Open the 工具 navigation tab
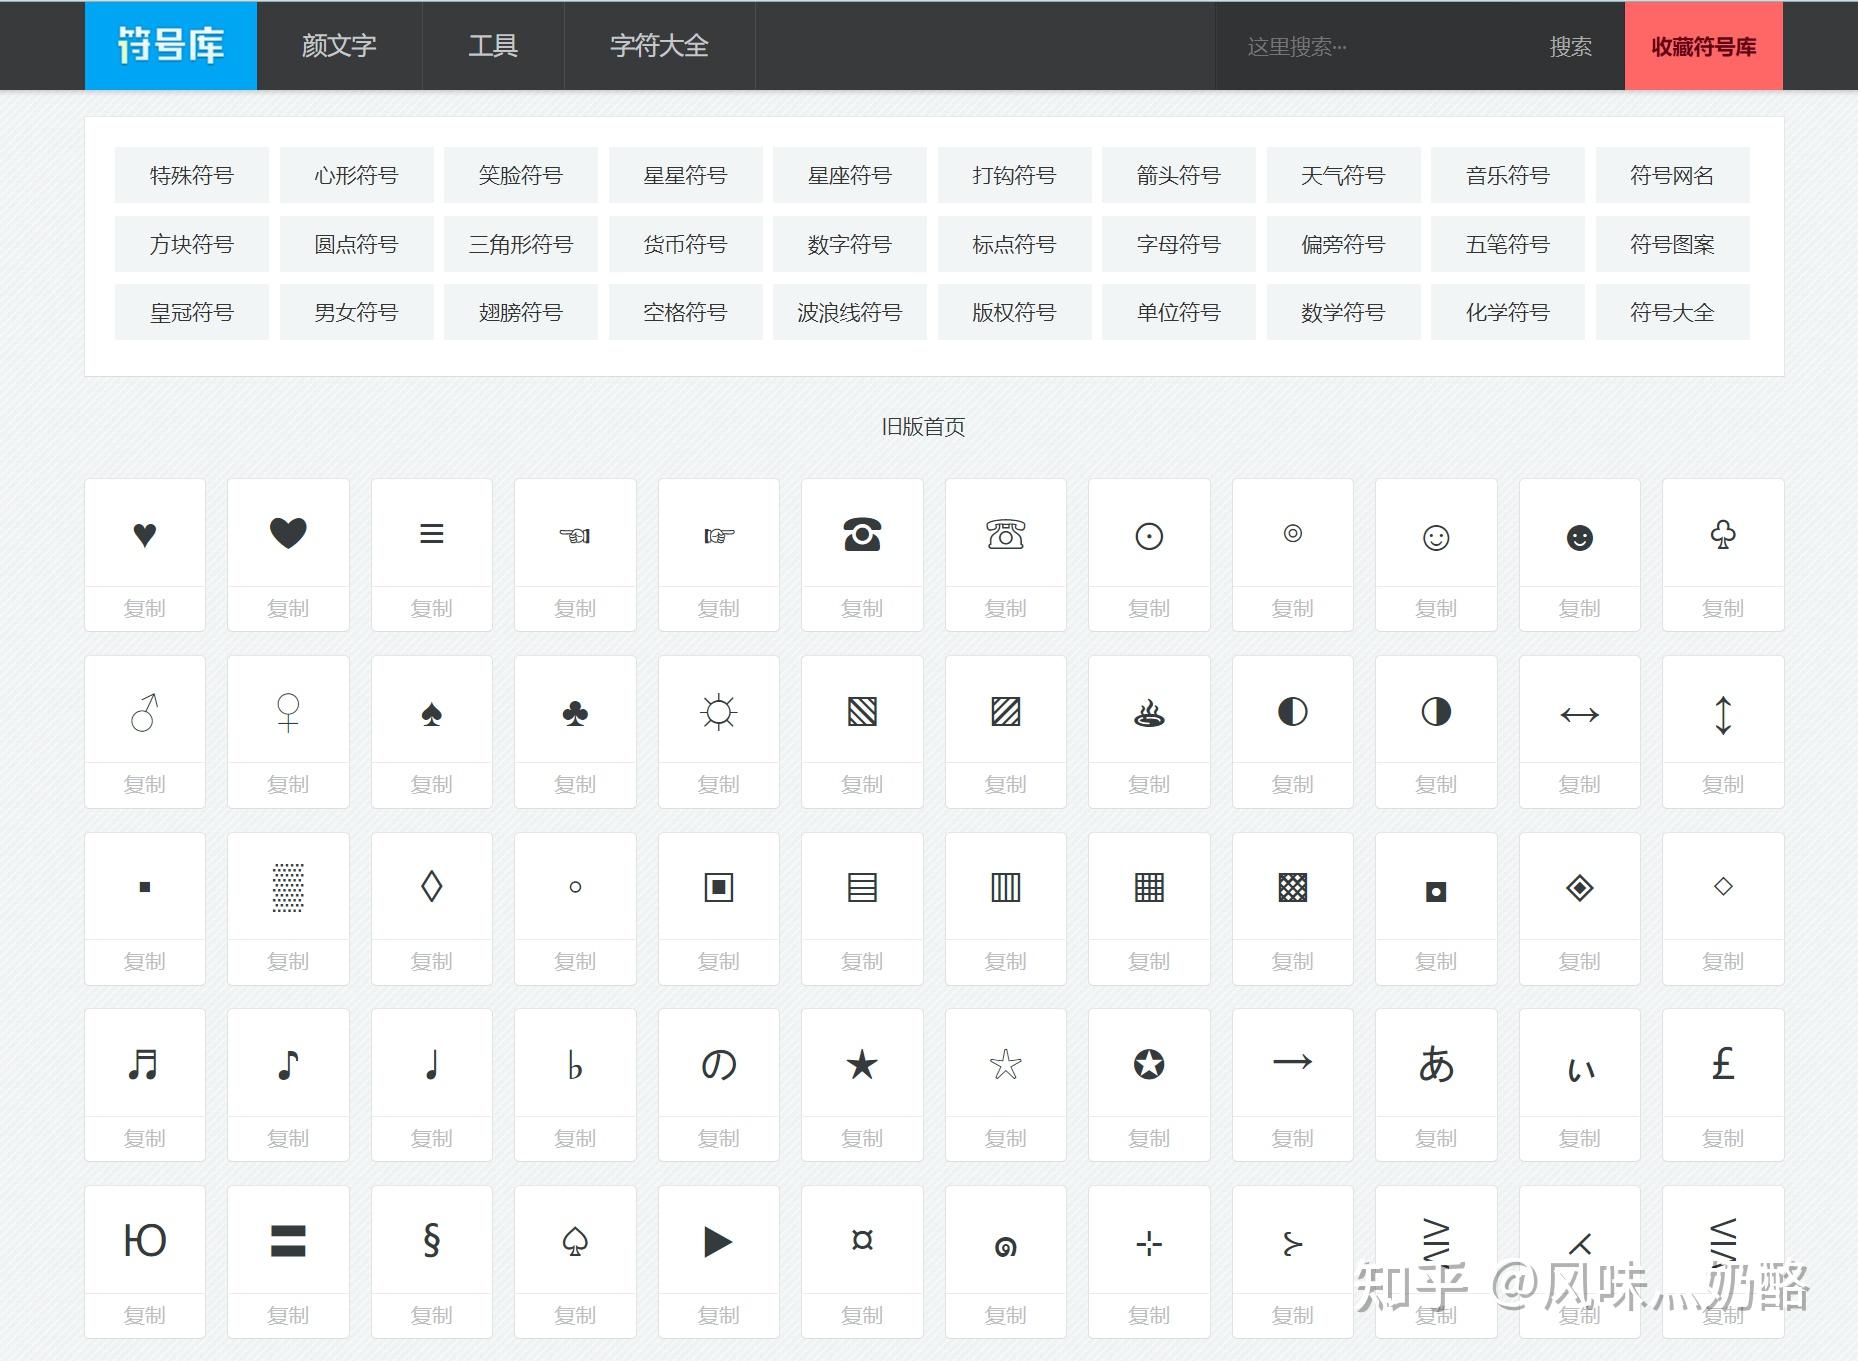 pos(493,46)
